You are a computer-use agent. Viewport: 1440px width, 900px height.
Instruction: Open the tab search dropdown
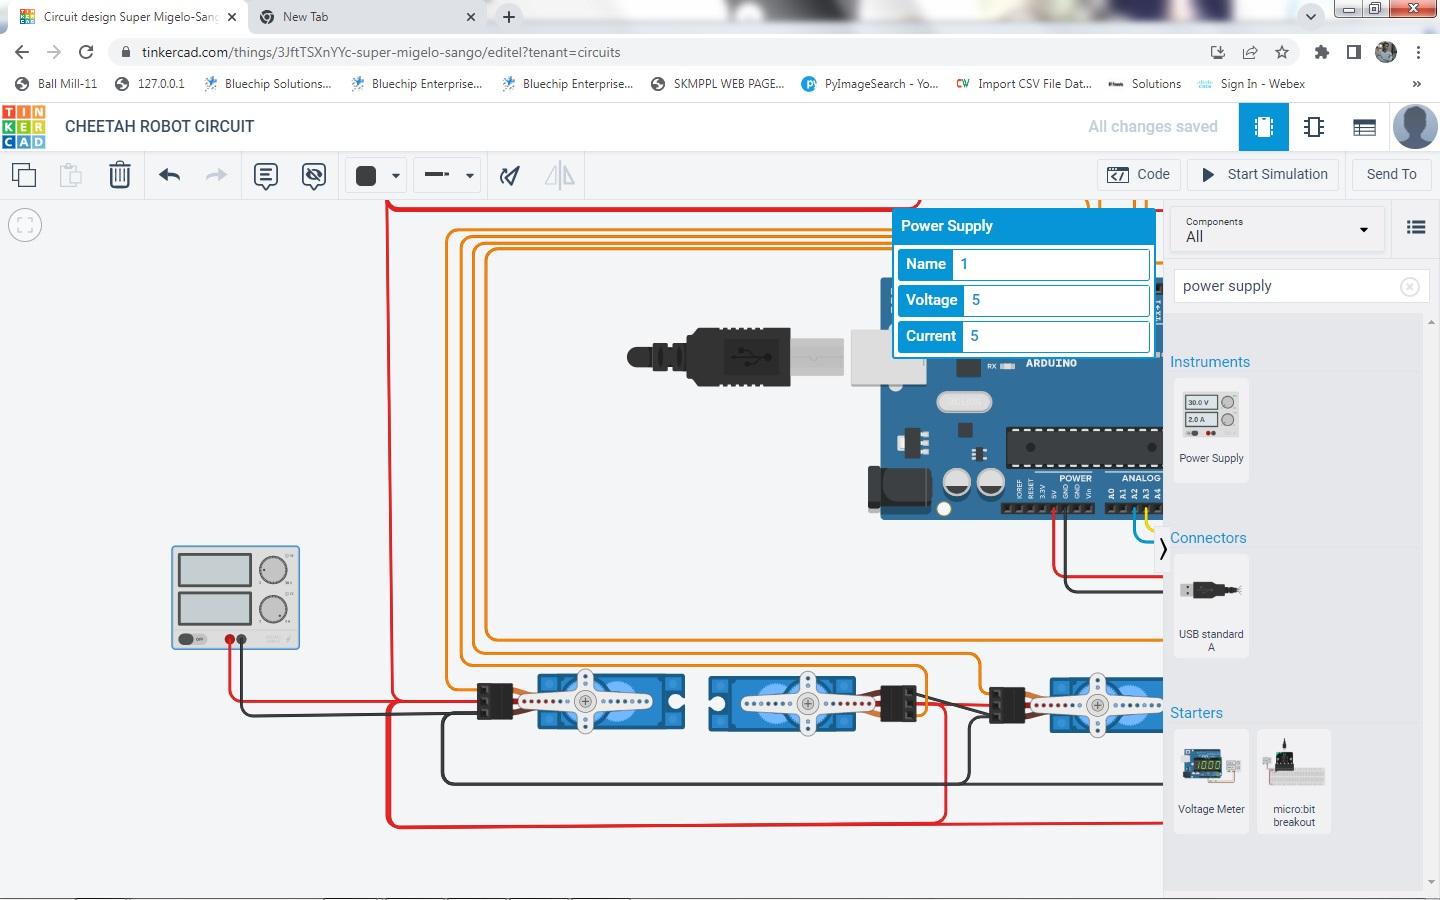(x=1310, y=17)
